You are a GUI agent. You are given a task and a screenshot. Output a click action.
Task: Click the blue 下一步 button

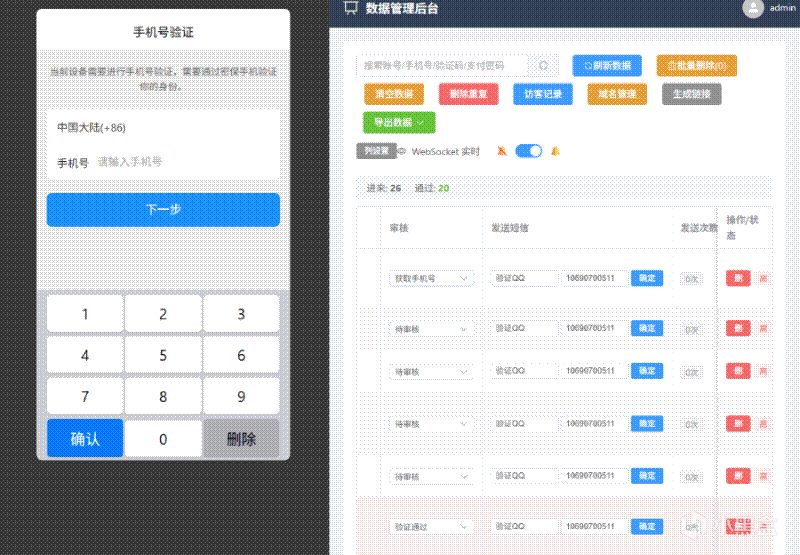[x=163, y=210]
